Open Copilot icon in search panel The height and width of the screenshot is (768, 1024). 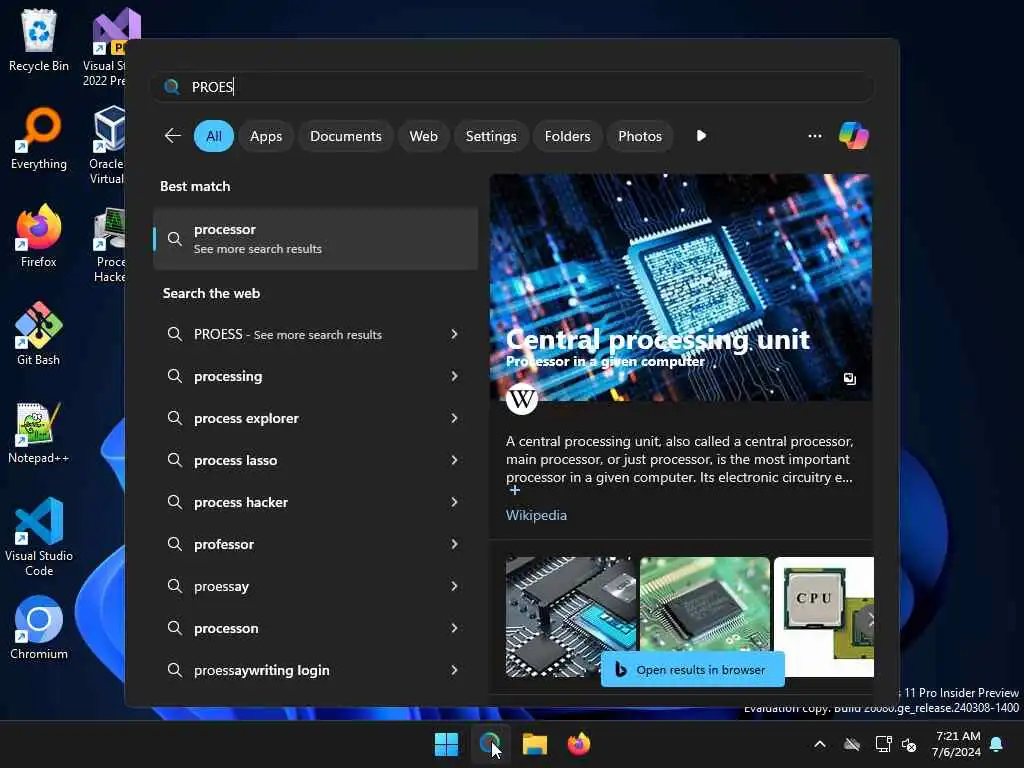point(854,136)
